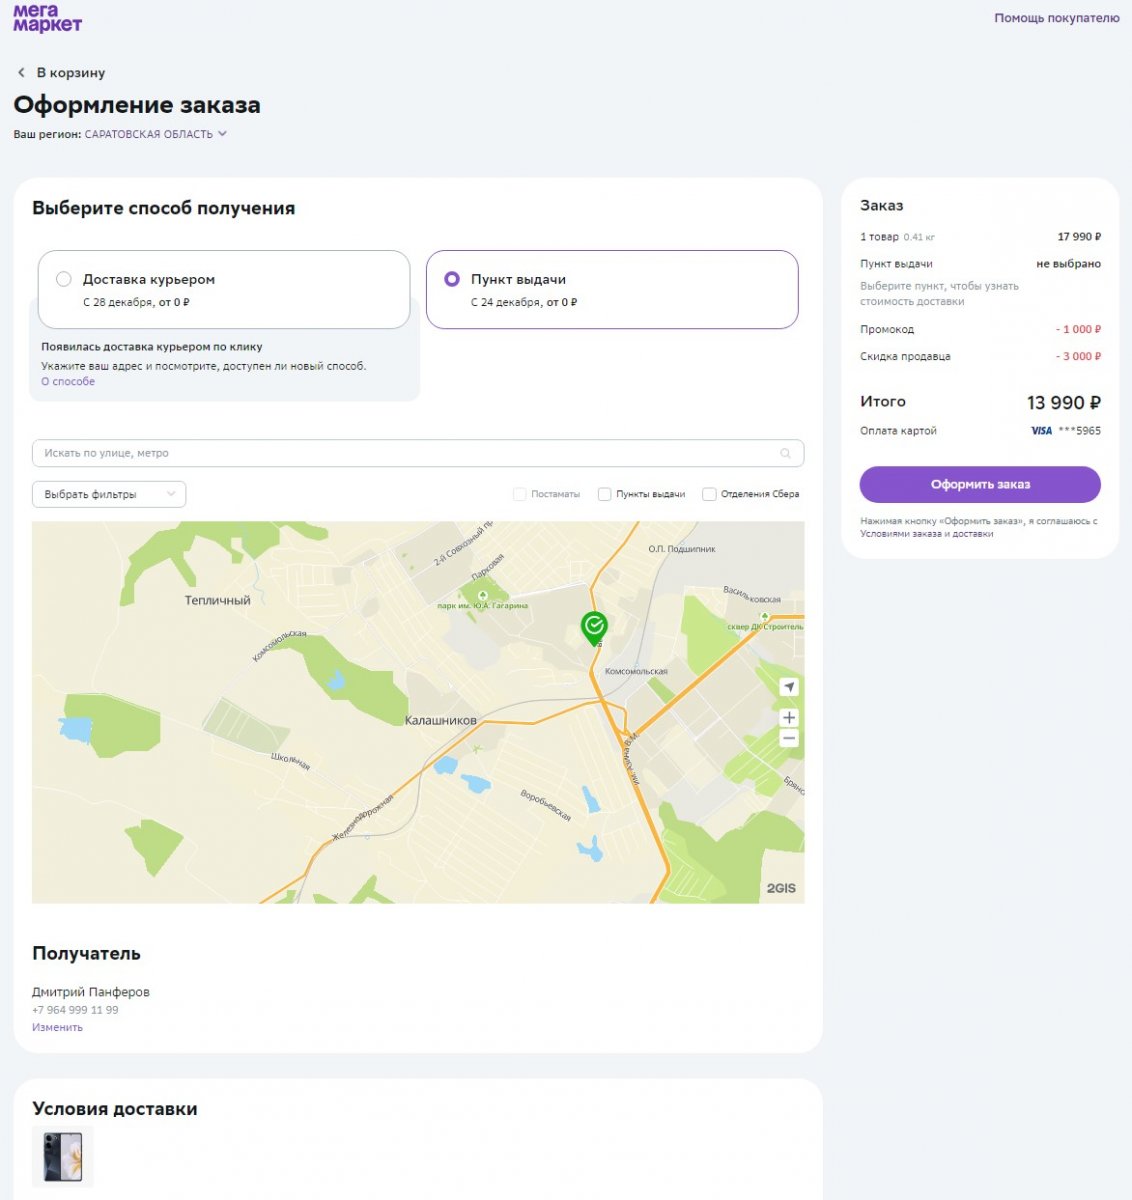Click the street or metro search field
The width and height of the screenshot is (1132, 1200).
[418, 453]
